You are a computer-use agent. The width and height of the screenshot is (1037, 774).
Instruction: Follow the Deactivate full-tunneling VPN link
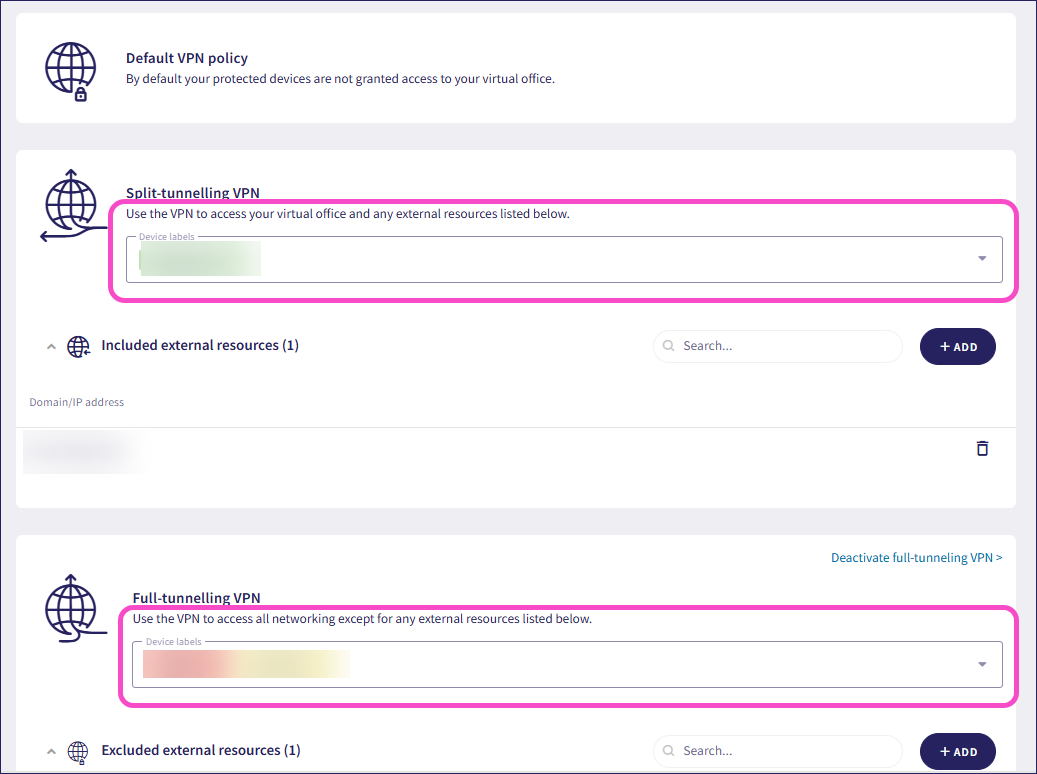pyautogui.click(x=916, y=558)
